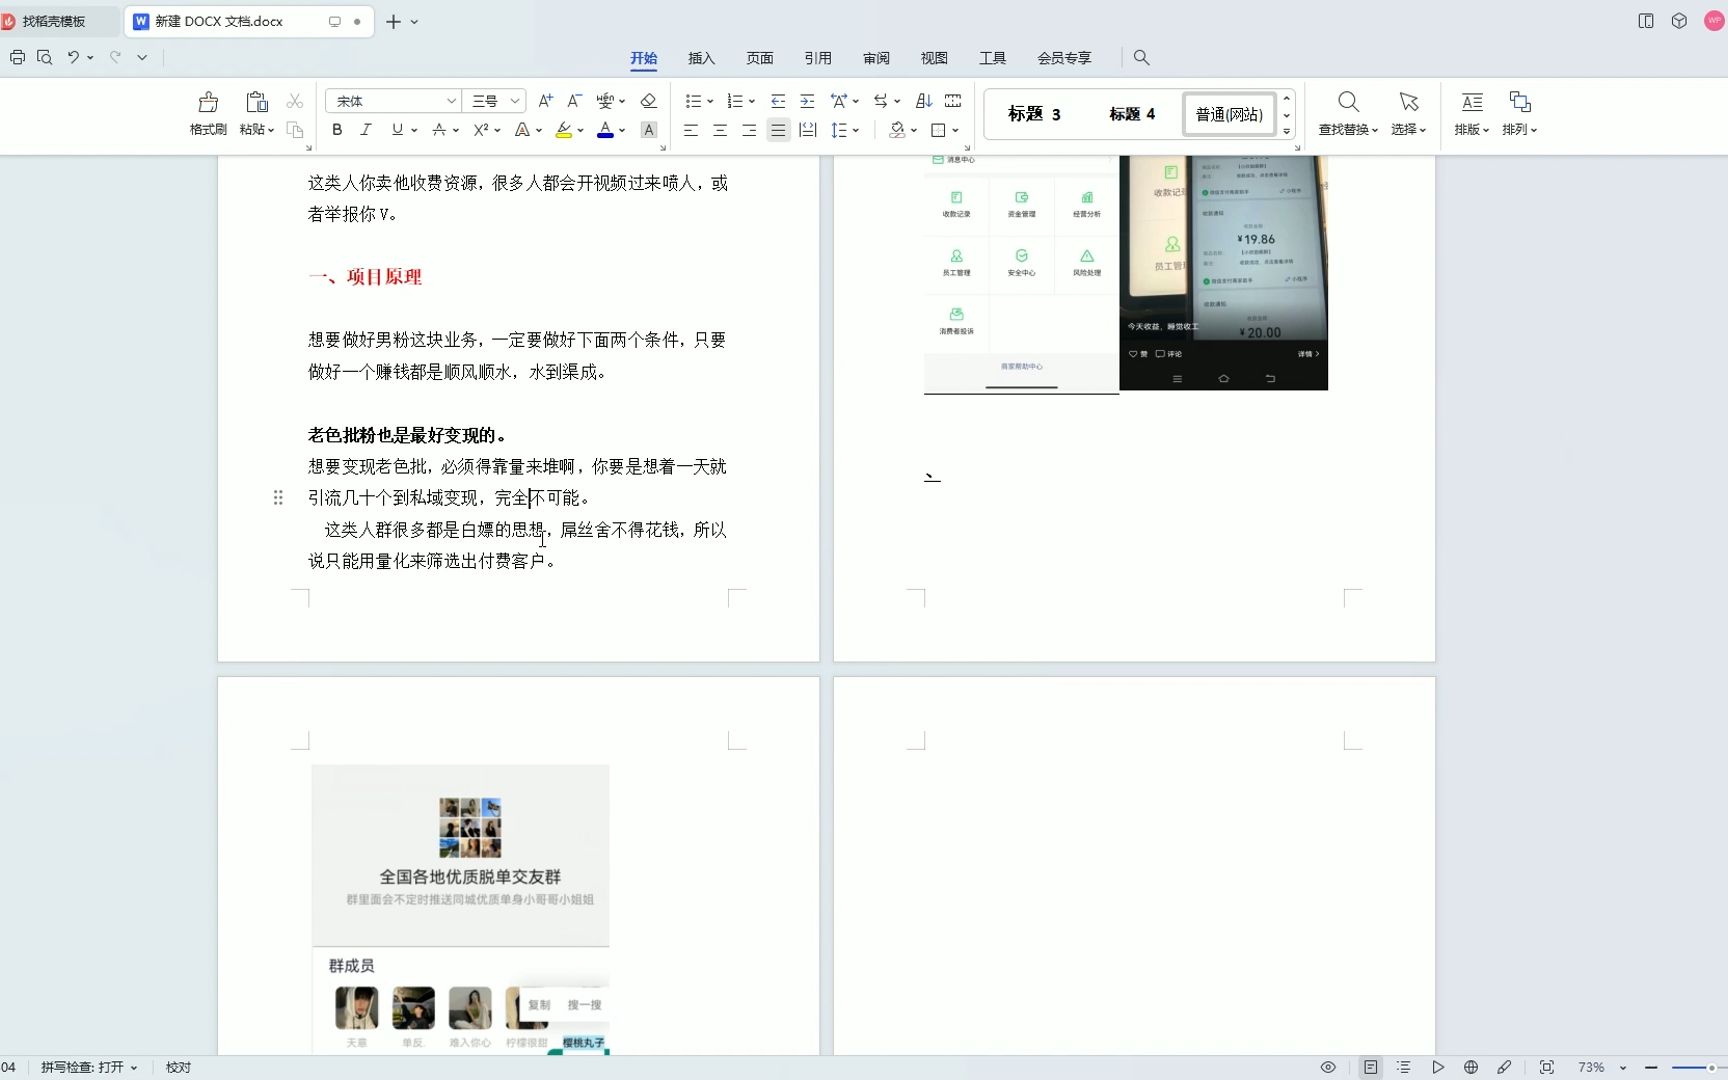This screenshot has height=1080, width=1728.
Task: Switch to web layout globe icon
Action: pos(1470,1067)
